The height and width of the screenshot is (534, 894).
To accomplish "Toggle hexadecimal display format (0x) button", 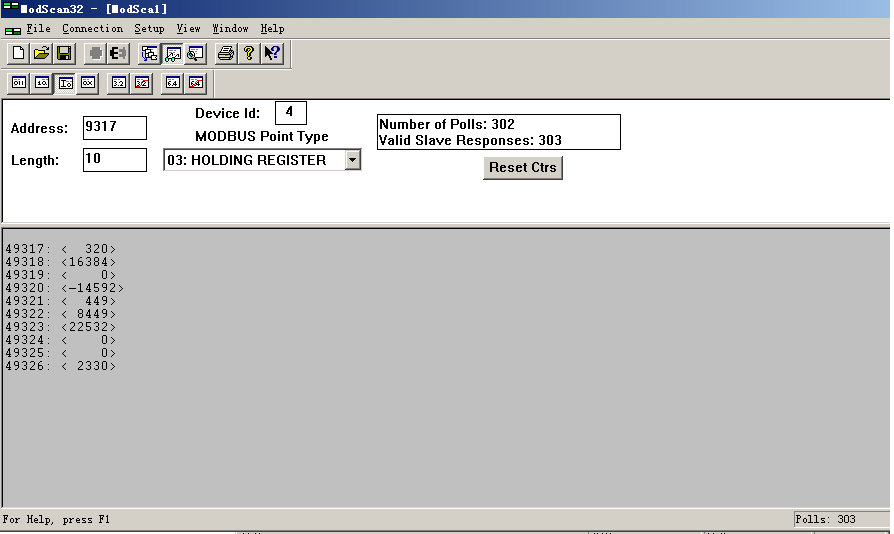I will click(88, 83).
